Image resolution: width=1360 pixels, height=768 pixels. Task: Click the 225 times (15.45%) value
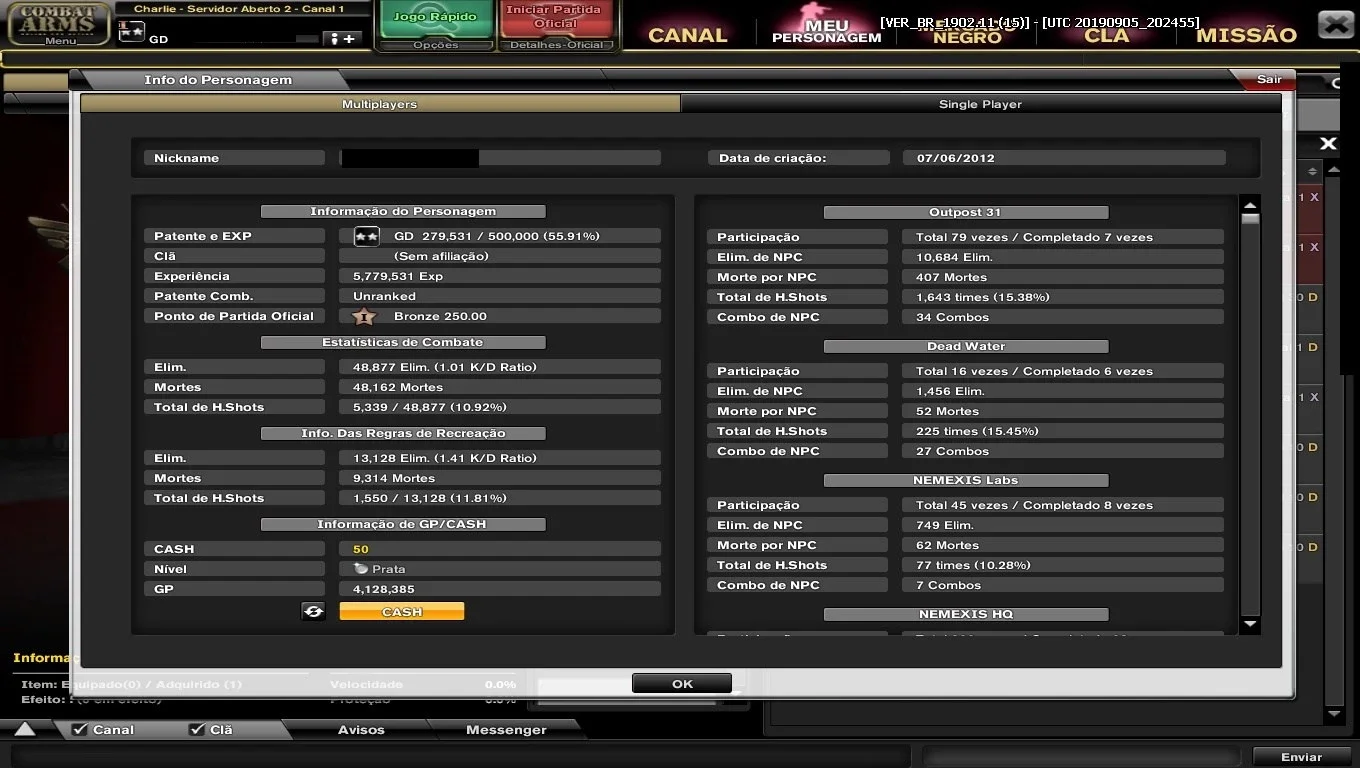[x=1063, y=431]
